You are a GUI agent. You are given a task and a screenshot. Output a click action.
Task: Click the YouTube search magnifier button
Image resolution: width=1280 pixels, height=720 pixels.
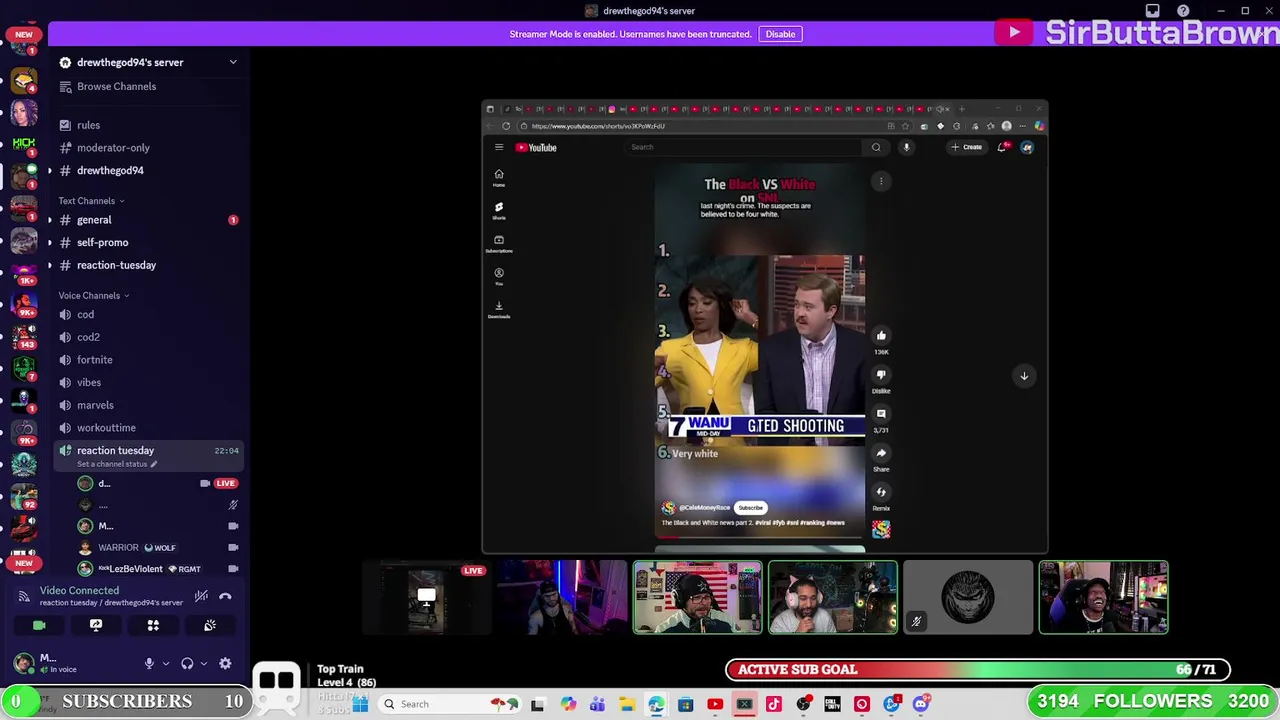pyautogui.click(x=876, y=147)
